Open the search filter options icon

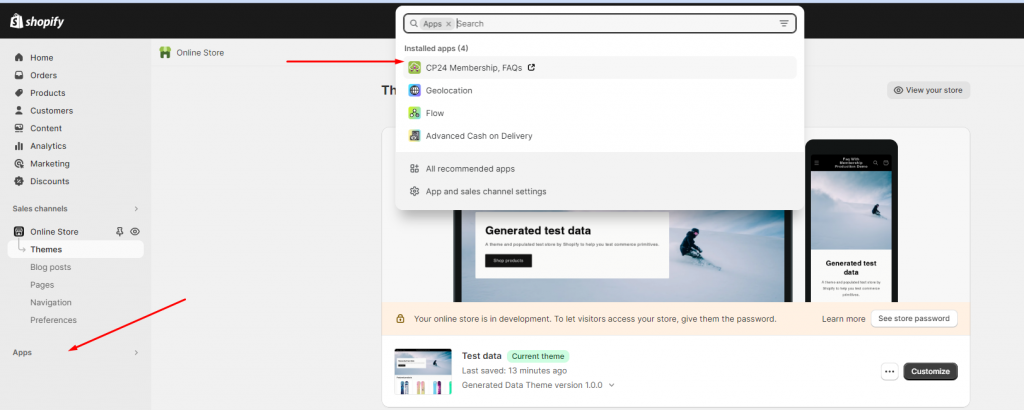pyautogui.click(x=784, y=24)
